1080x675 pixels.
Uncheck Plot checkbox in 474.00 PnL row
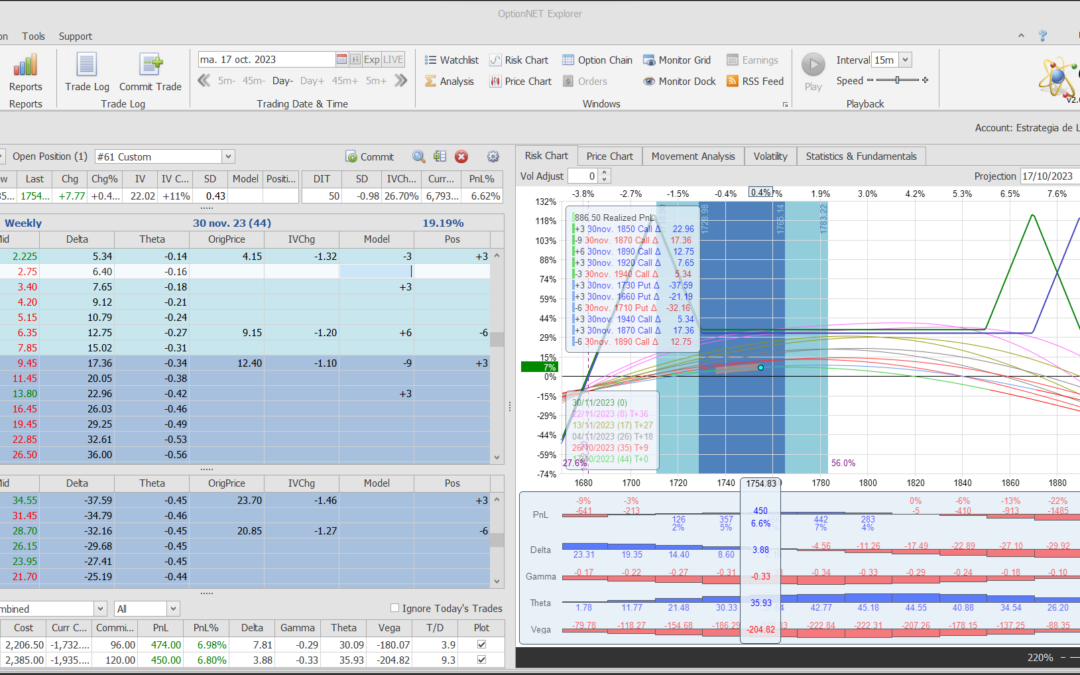click(x=482, y=645)
